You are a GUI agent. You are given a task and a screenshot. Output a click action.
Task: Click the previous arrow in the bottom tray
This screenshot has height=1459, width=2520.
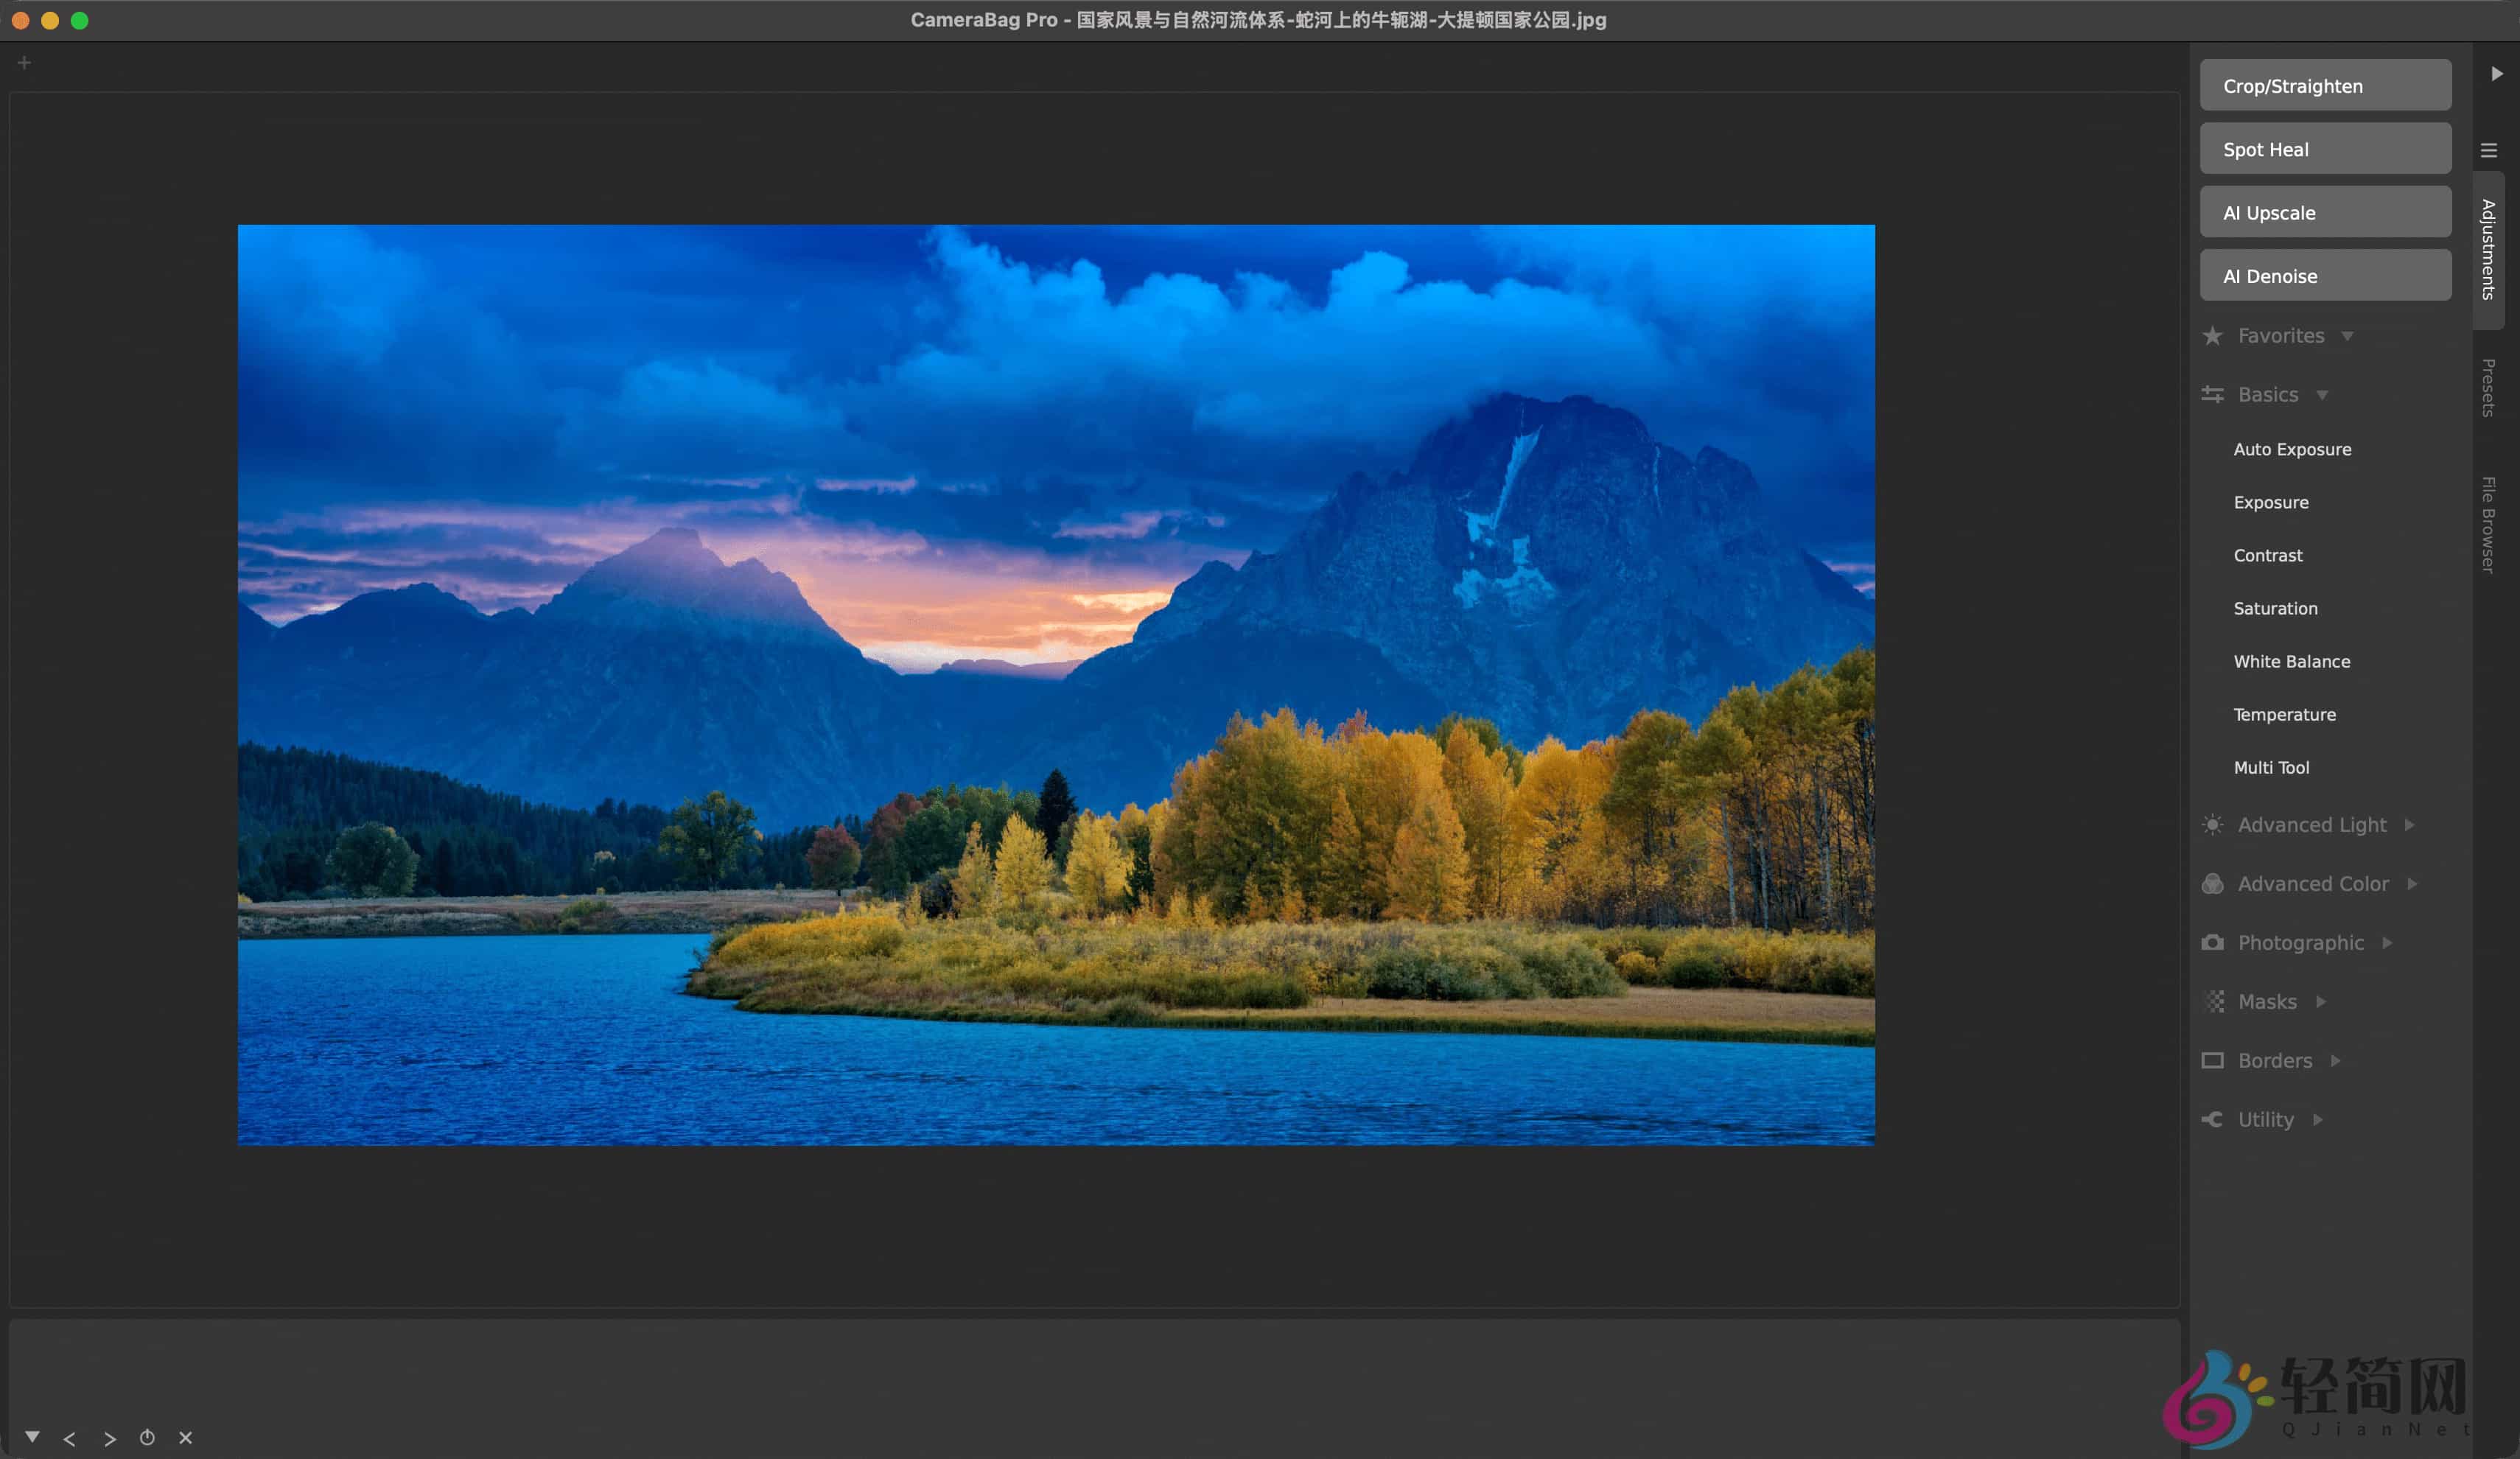[x=69, y=1438]
